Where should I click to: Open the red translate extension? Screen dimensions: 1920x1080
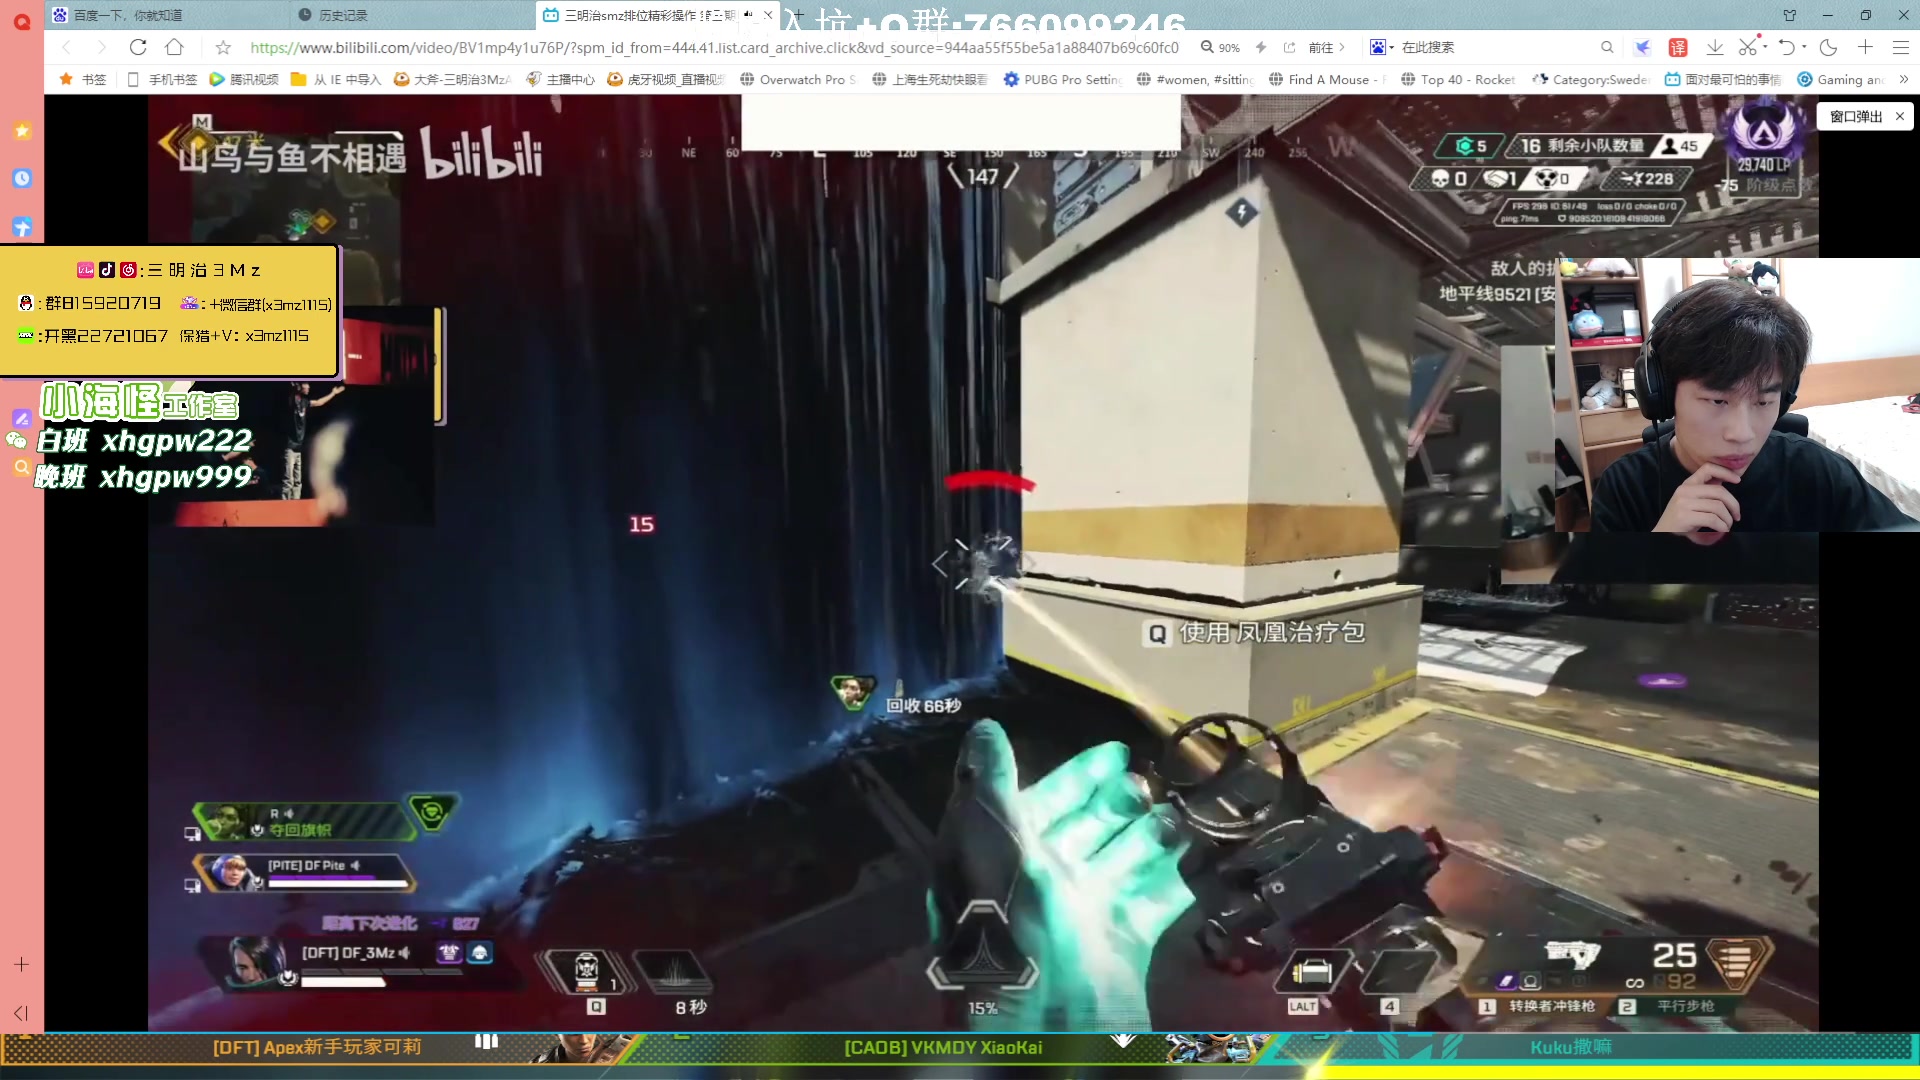[x=1678, y=47]
